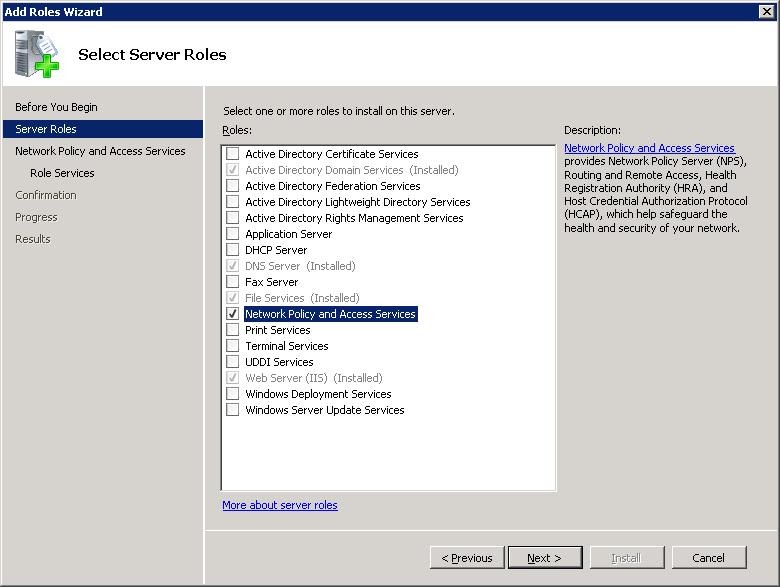Image resolution: width=780 pixels, height=587 pixels.
Task: Tick the Print Services checkbox
Action: coord(232,330)
